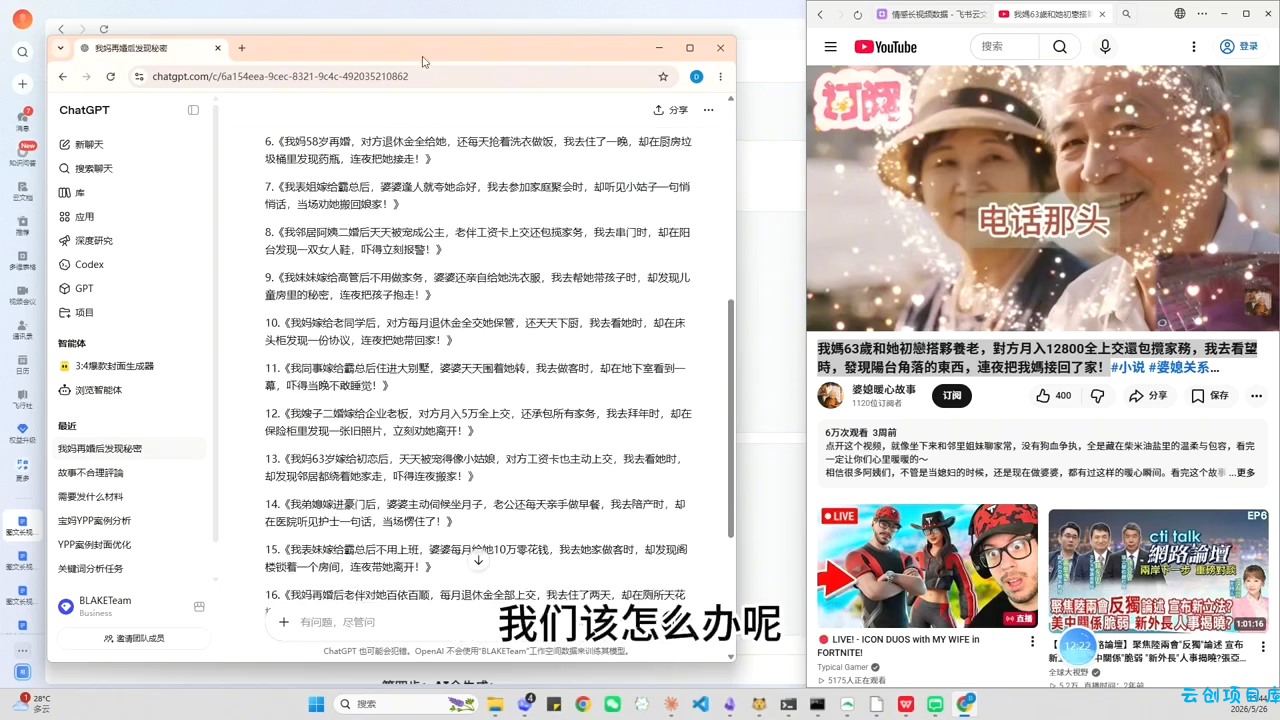Jump to bottom with down-arrow button
This screenshot has width=1280, height=720.
click(x=479, y=560)
